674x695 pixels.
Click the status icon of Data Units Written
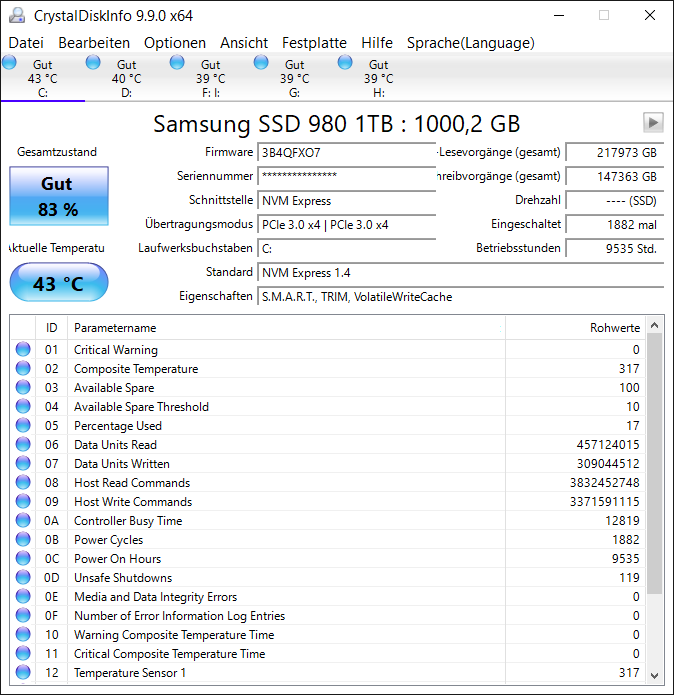(x=23, y=464)
